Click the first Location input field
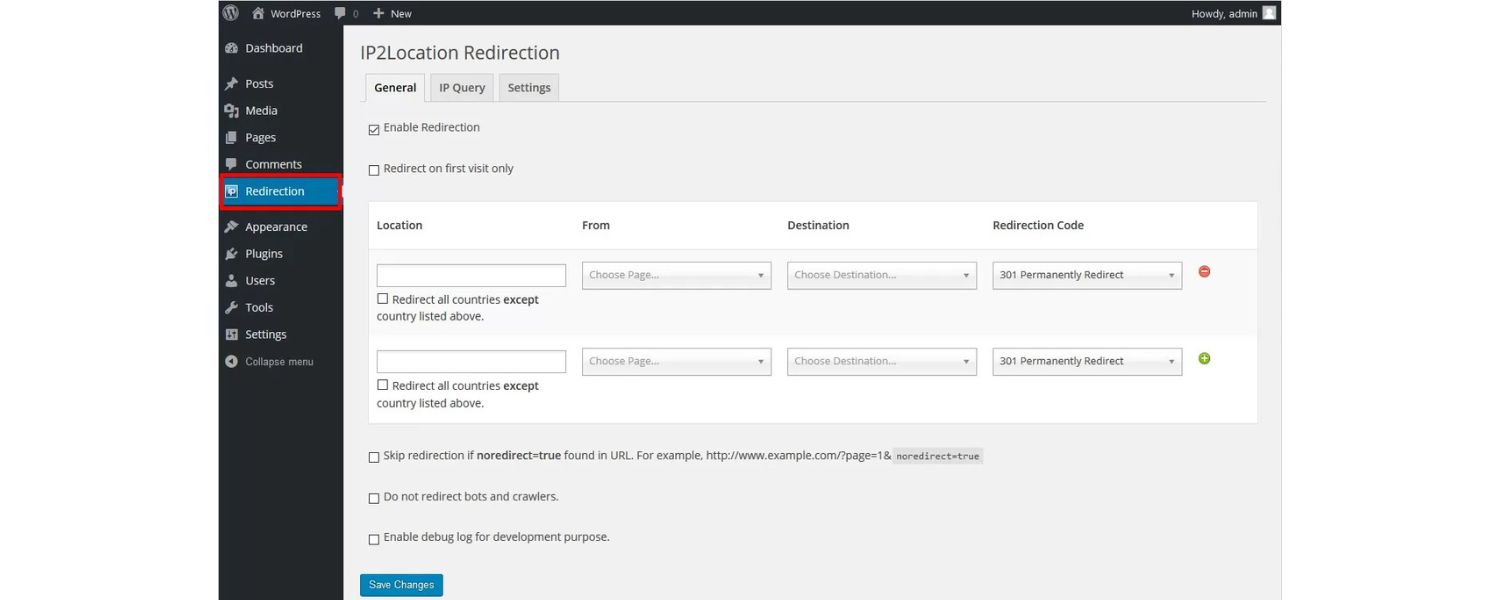Viewport: 1500px width, 600px height. point(470,274)
